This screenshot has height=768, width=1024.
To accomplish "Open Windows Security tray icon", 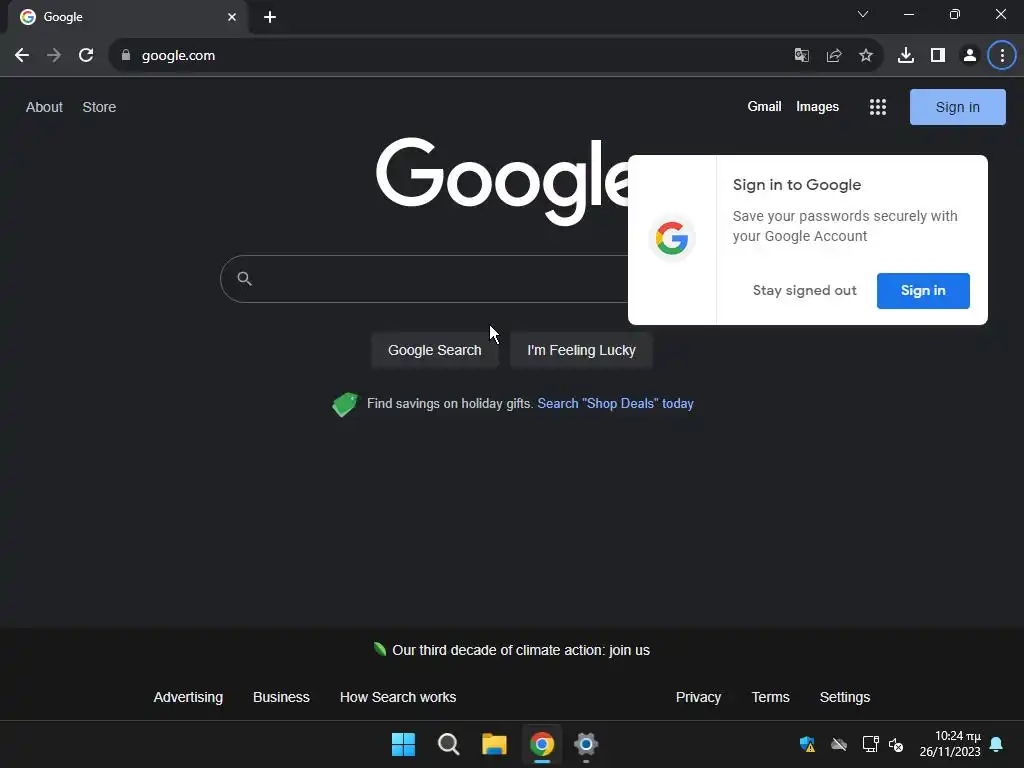I will [807, 744].
